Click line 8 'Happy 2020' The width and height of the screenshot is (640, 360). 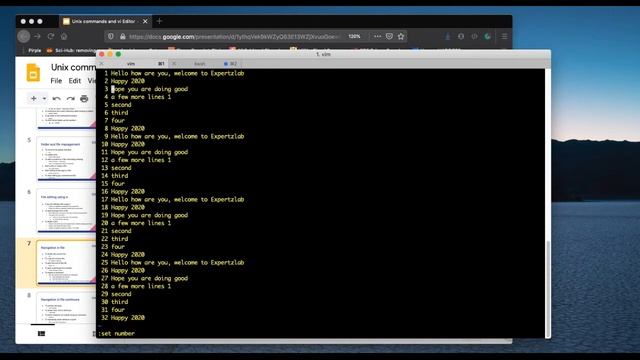pos(128,128)
